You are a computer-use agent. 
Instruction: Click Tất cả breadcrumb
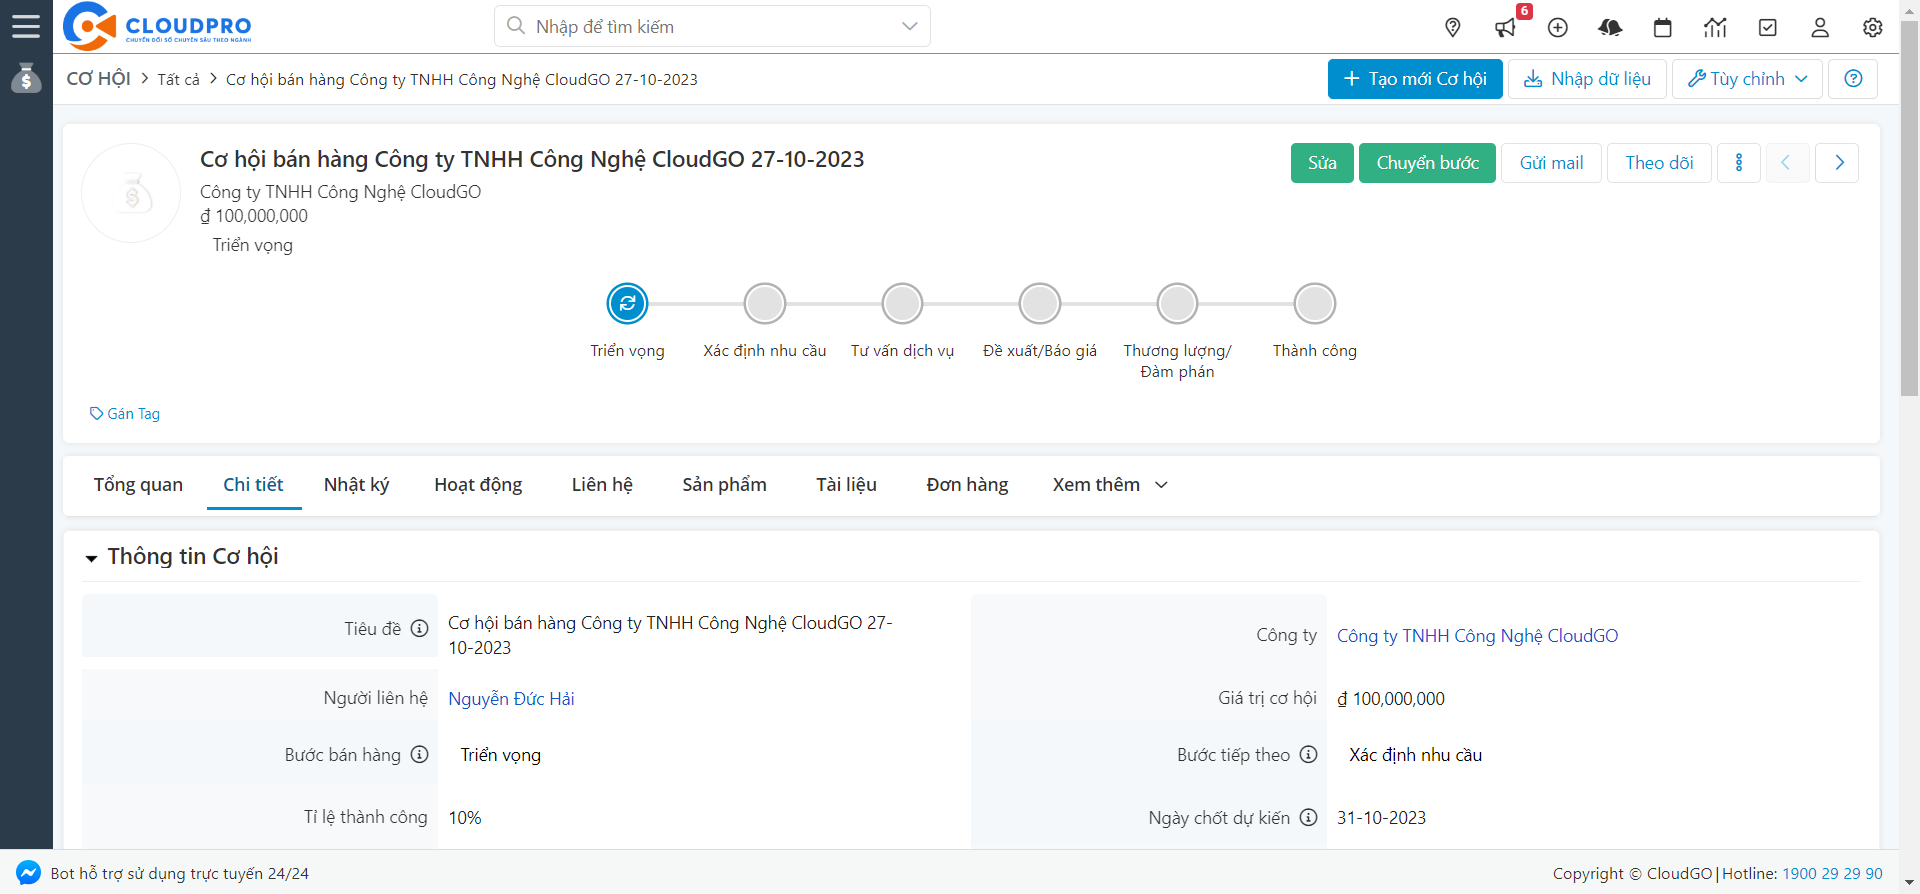point(178,80)
